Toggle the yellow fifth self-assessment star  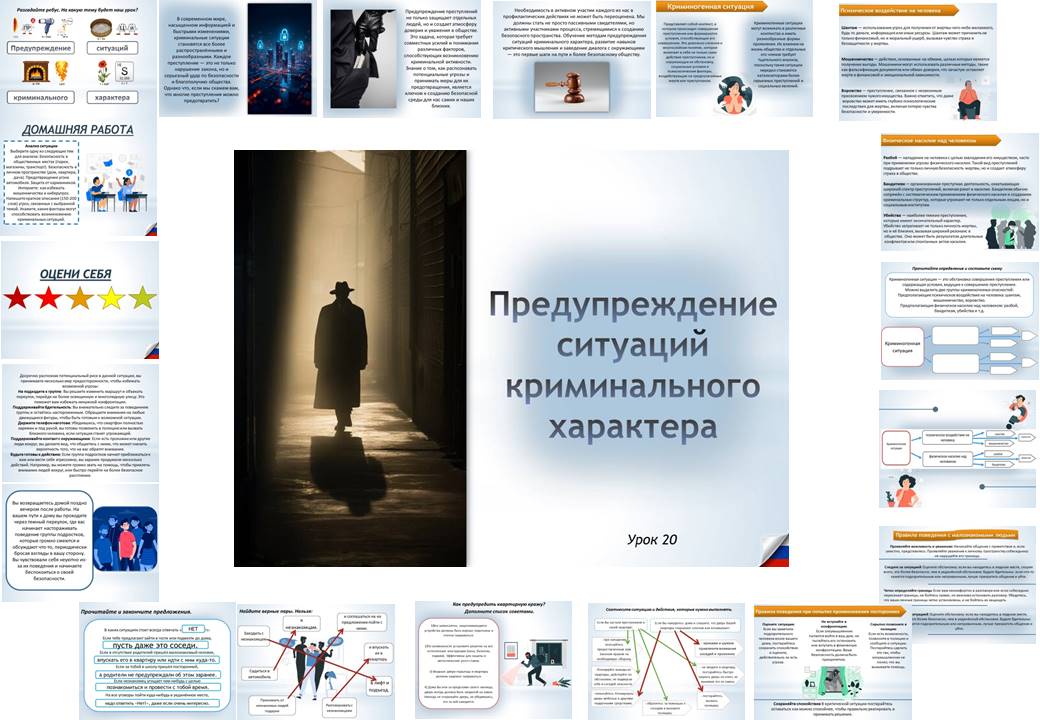[143, 298]
